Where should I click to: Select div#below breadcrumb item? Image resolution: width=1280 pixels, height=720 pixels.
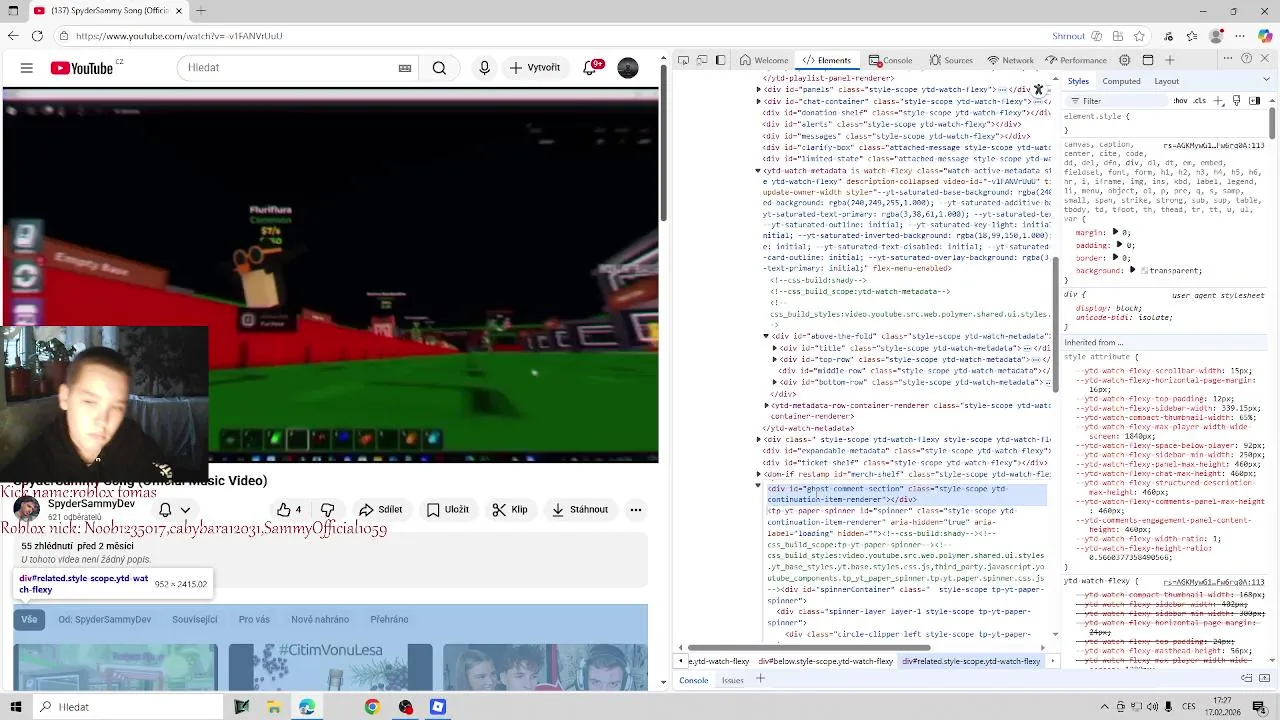click(825, 661)
